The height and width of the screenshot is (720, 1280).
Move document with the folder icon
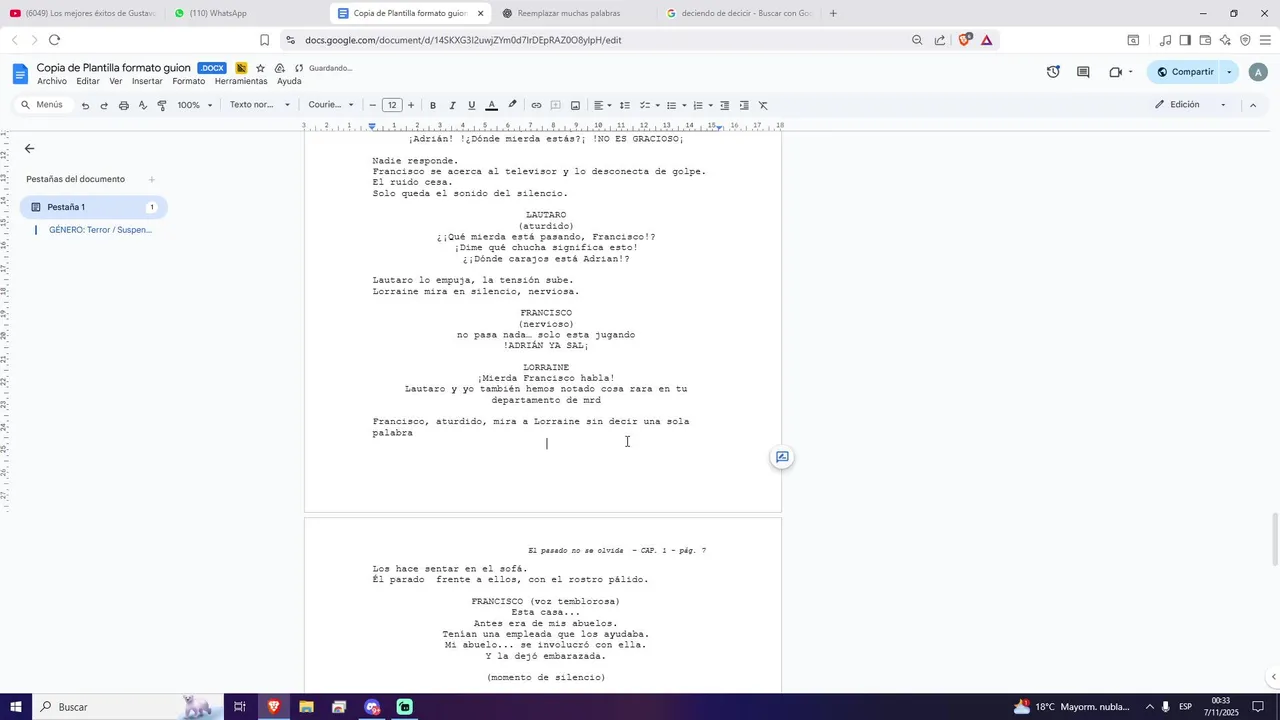point(279,68)
